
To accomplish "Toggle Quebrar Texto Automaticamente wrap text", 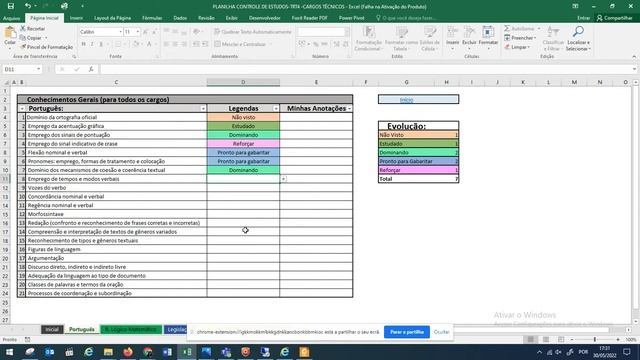I will coord(253,32).
